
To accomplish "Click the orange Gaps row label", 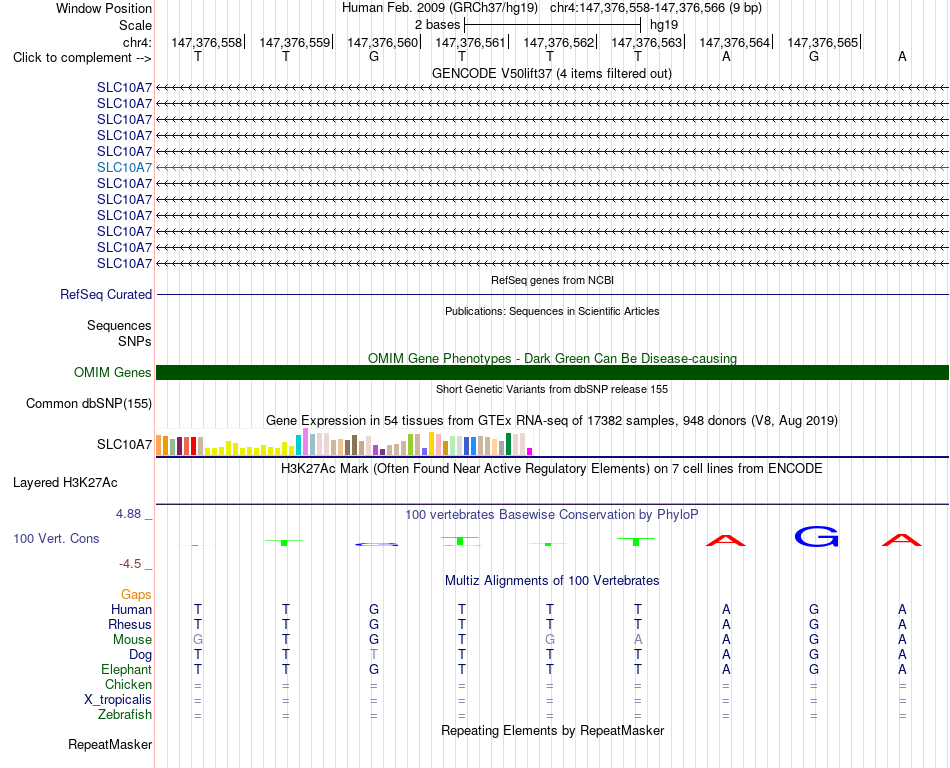I will tap(136, 595).
